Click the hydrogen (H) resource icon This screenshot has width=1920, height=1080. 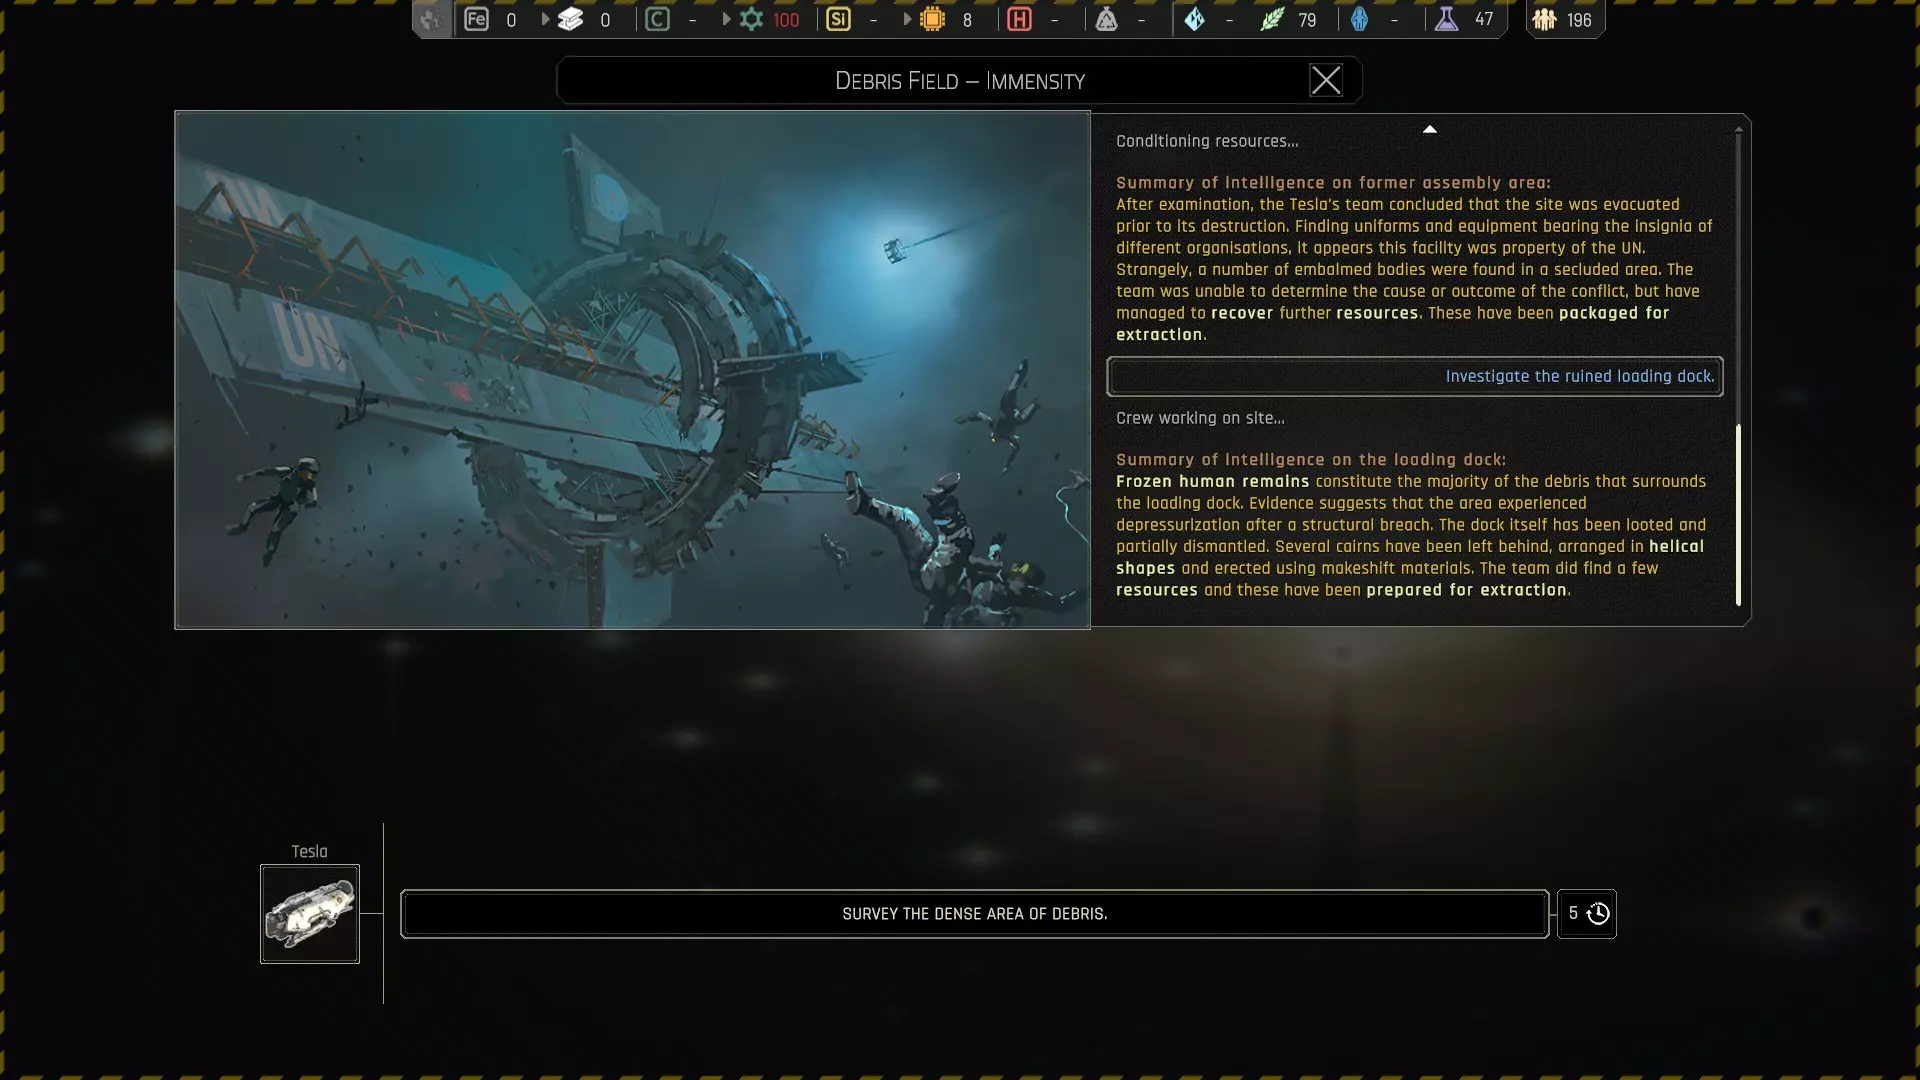point(1019,19)
